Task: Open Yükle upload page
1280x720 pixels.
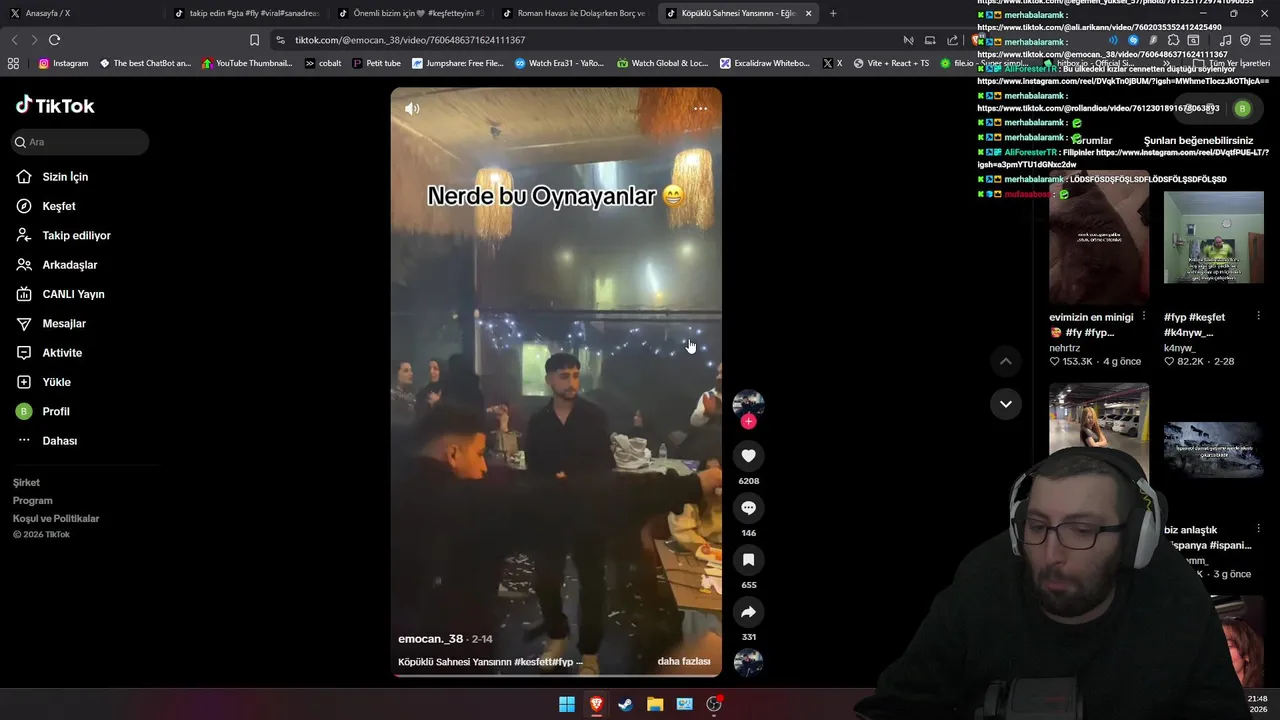Action: point(56,382)
